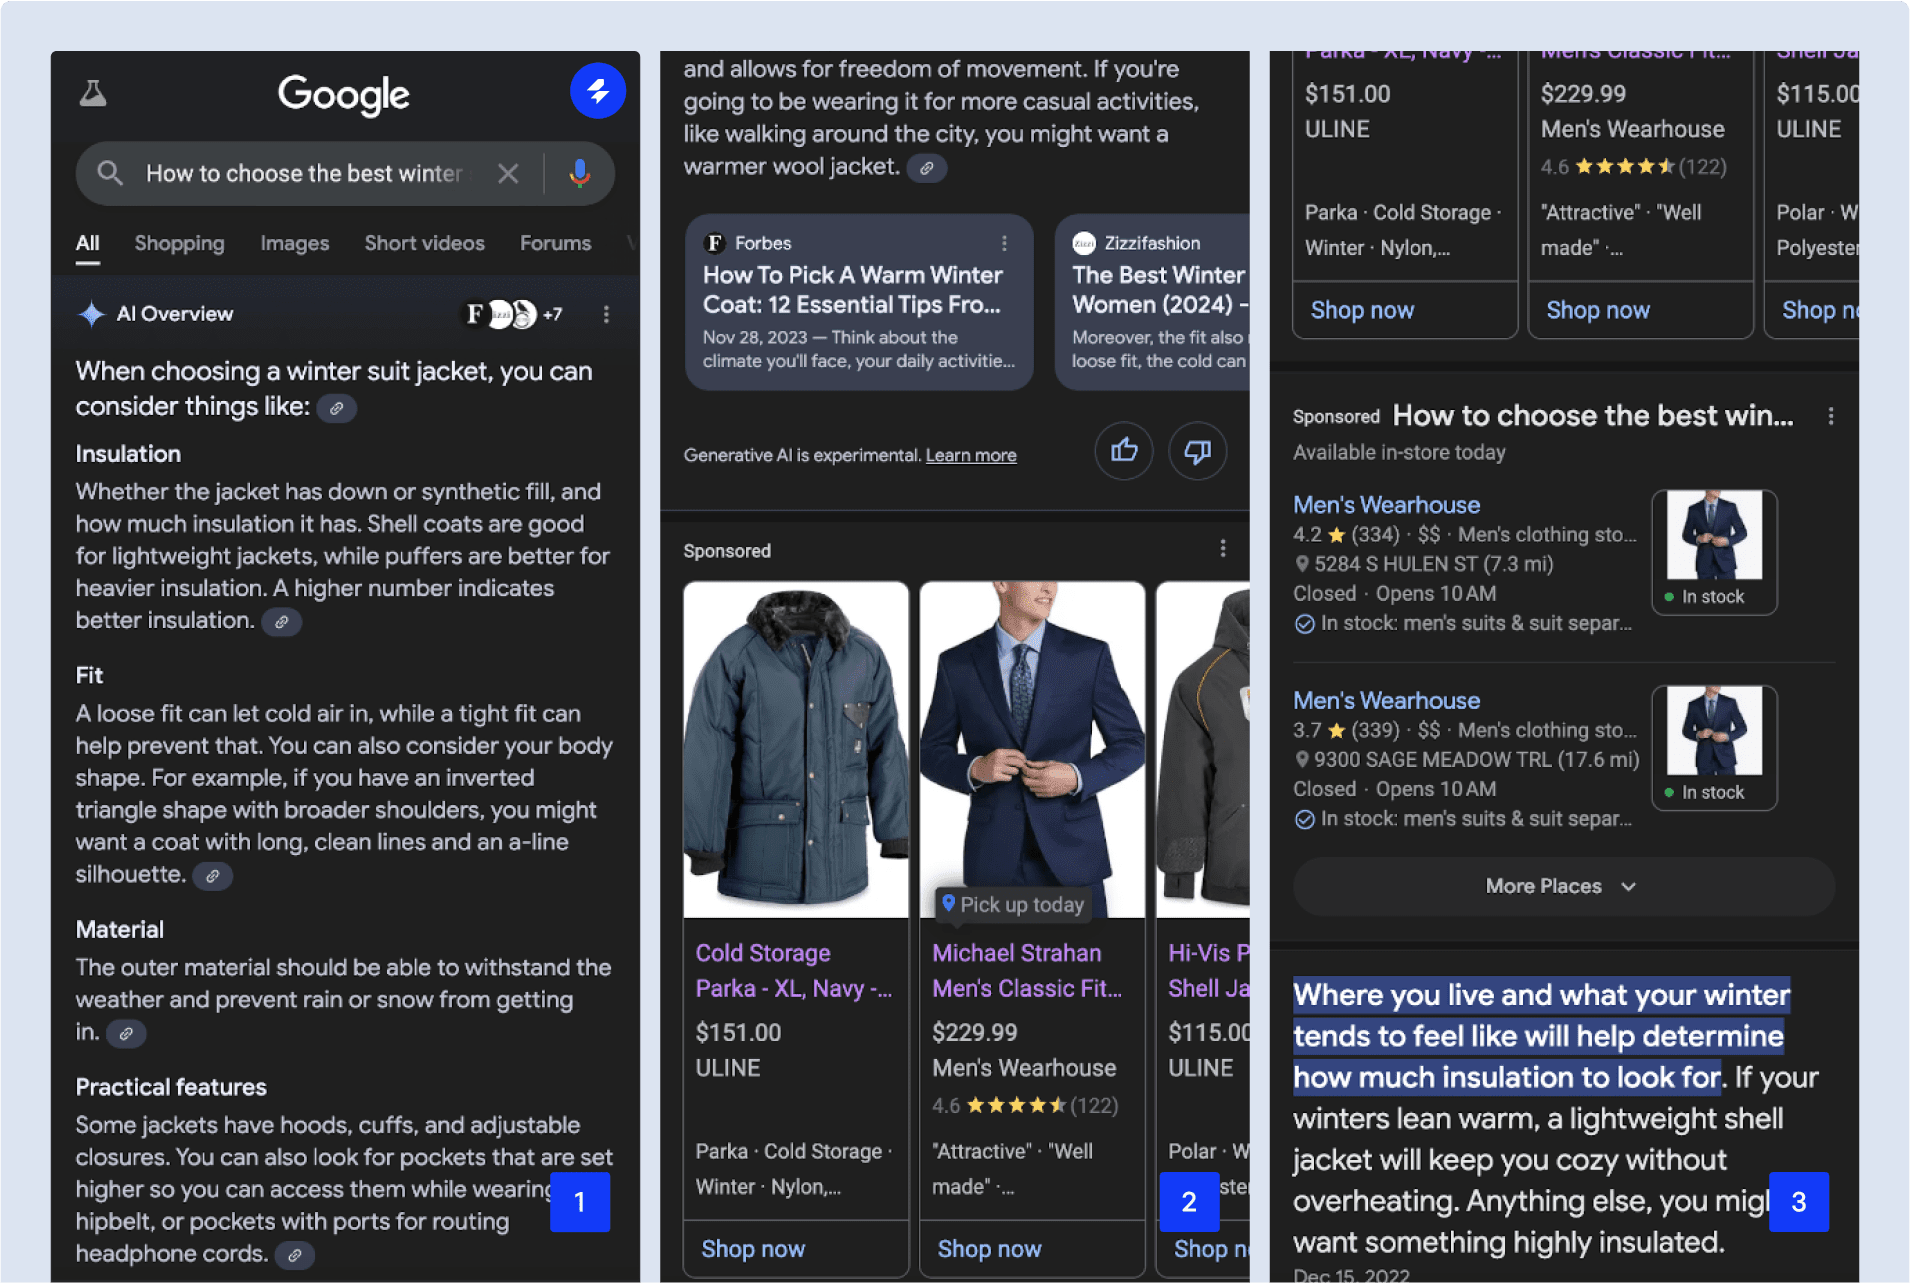Select the All tab
The width and height of the screenshot is (1910, 1283).
[x=88, y=243]
